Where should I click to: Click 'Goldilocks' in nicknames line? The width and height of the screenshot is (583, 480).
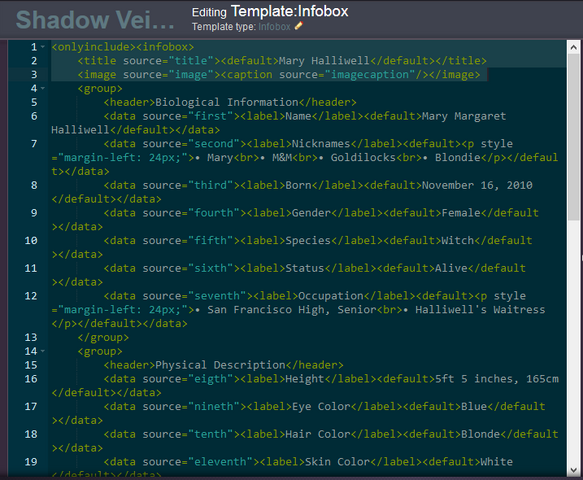[x=363, y=158]
